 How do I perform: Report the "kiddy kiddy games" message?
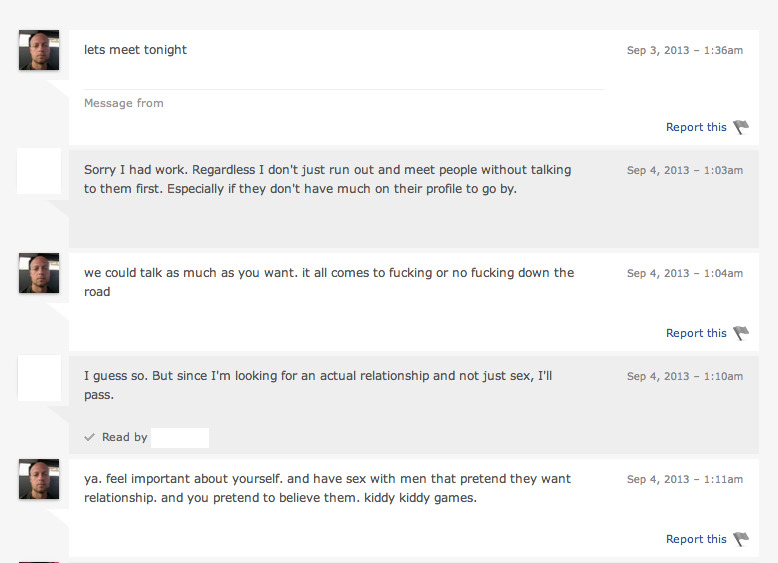[x=696, y=539]
